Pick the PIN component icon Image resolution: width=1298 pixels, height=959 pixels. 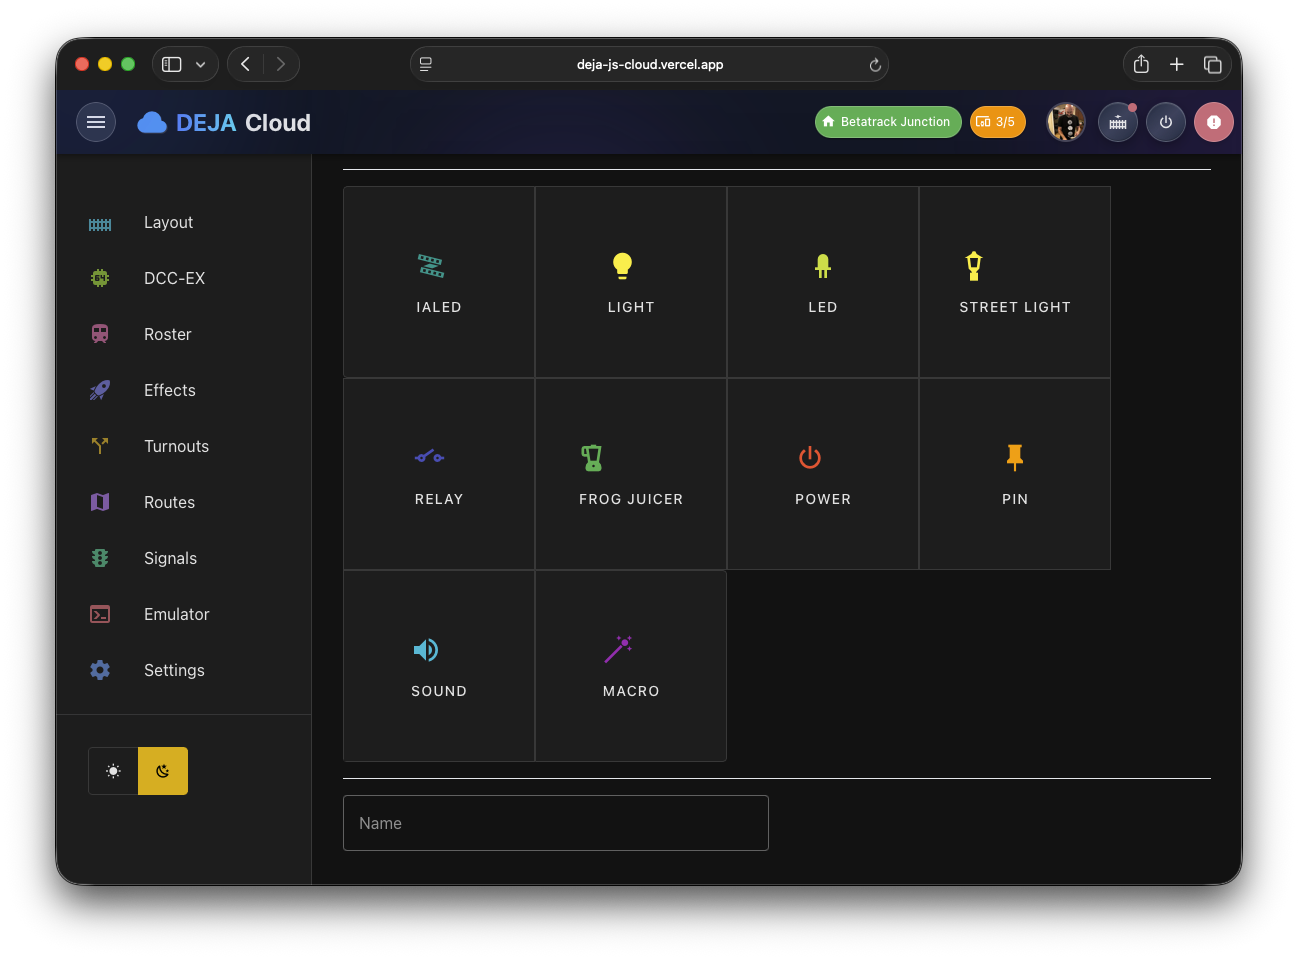[x=1014, y=457]
